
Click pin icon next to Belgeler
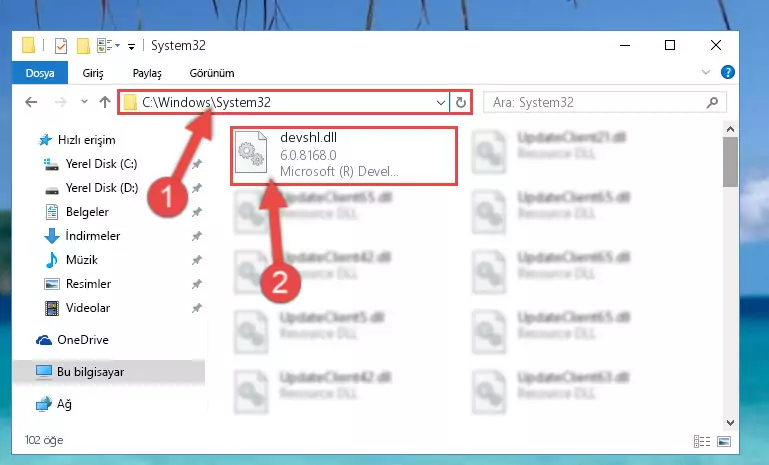point(197,212)
